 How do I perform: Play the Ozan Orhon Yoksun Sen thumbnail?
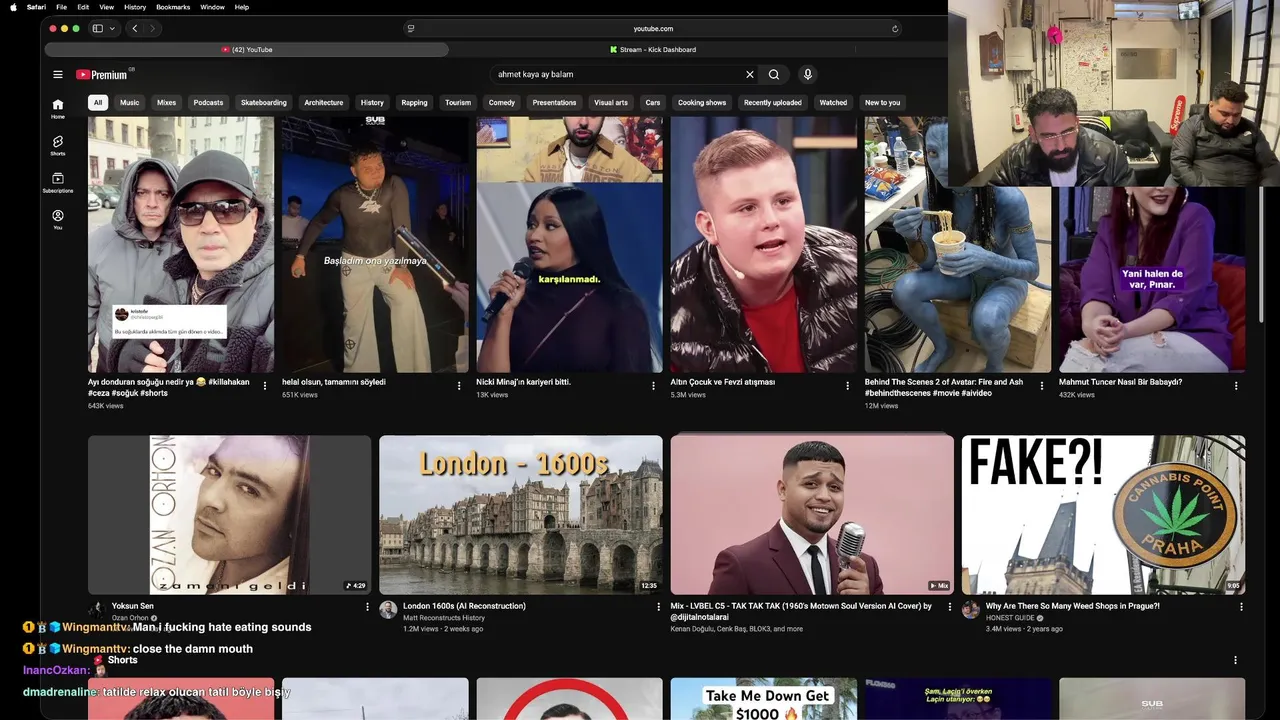click(229, 515)
